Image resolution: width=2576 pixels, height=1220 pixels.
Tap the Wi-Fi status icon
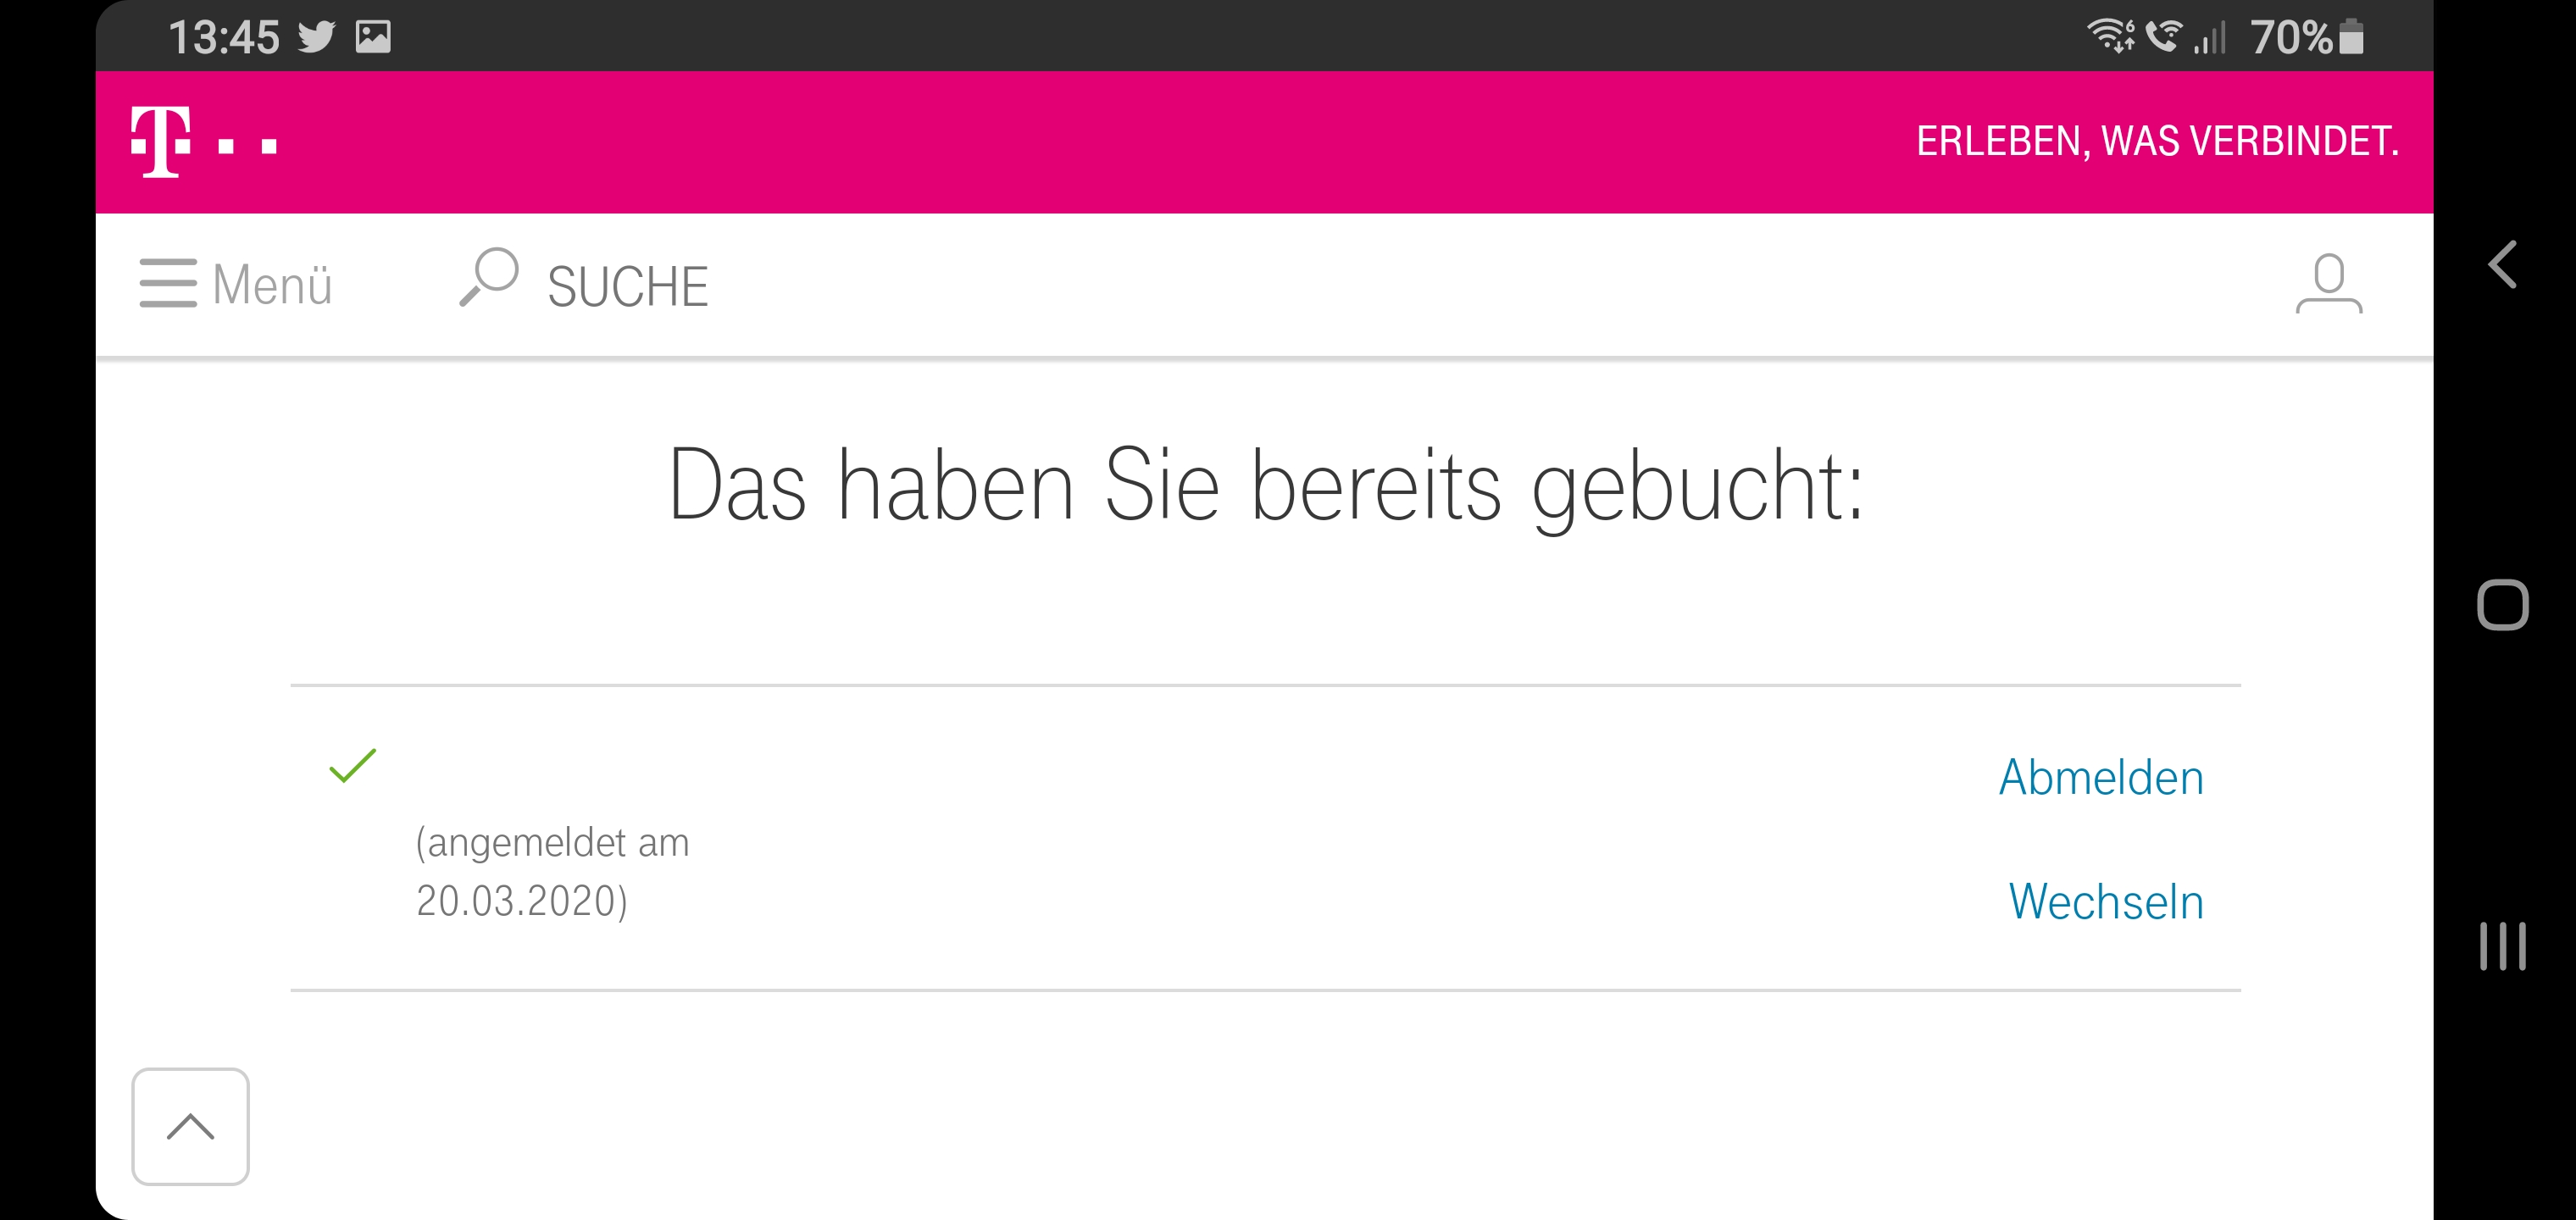(2110, 36)
